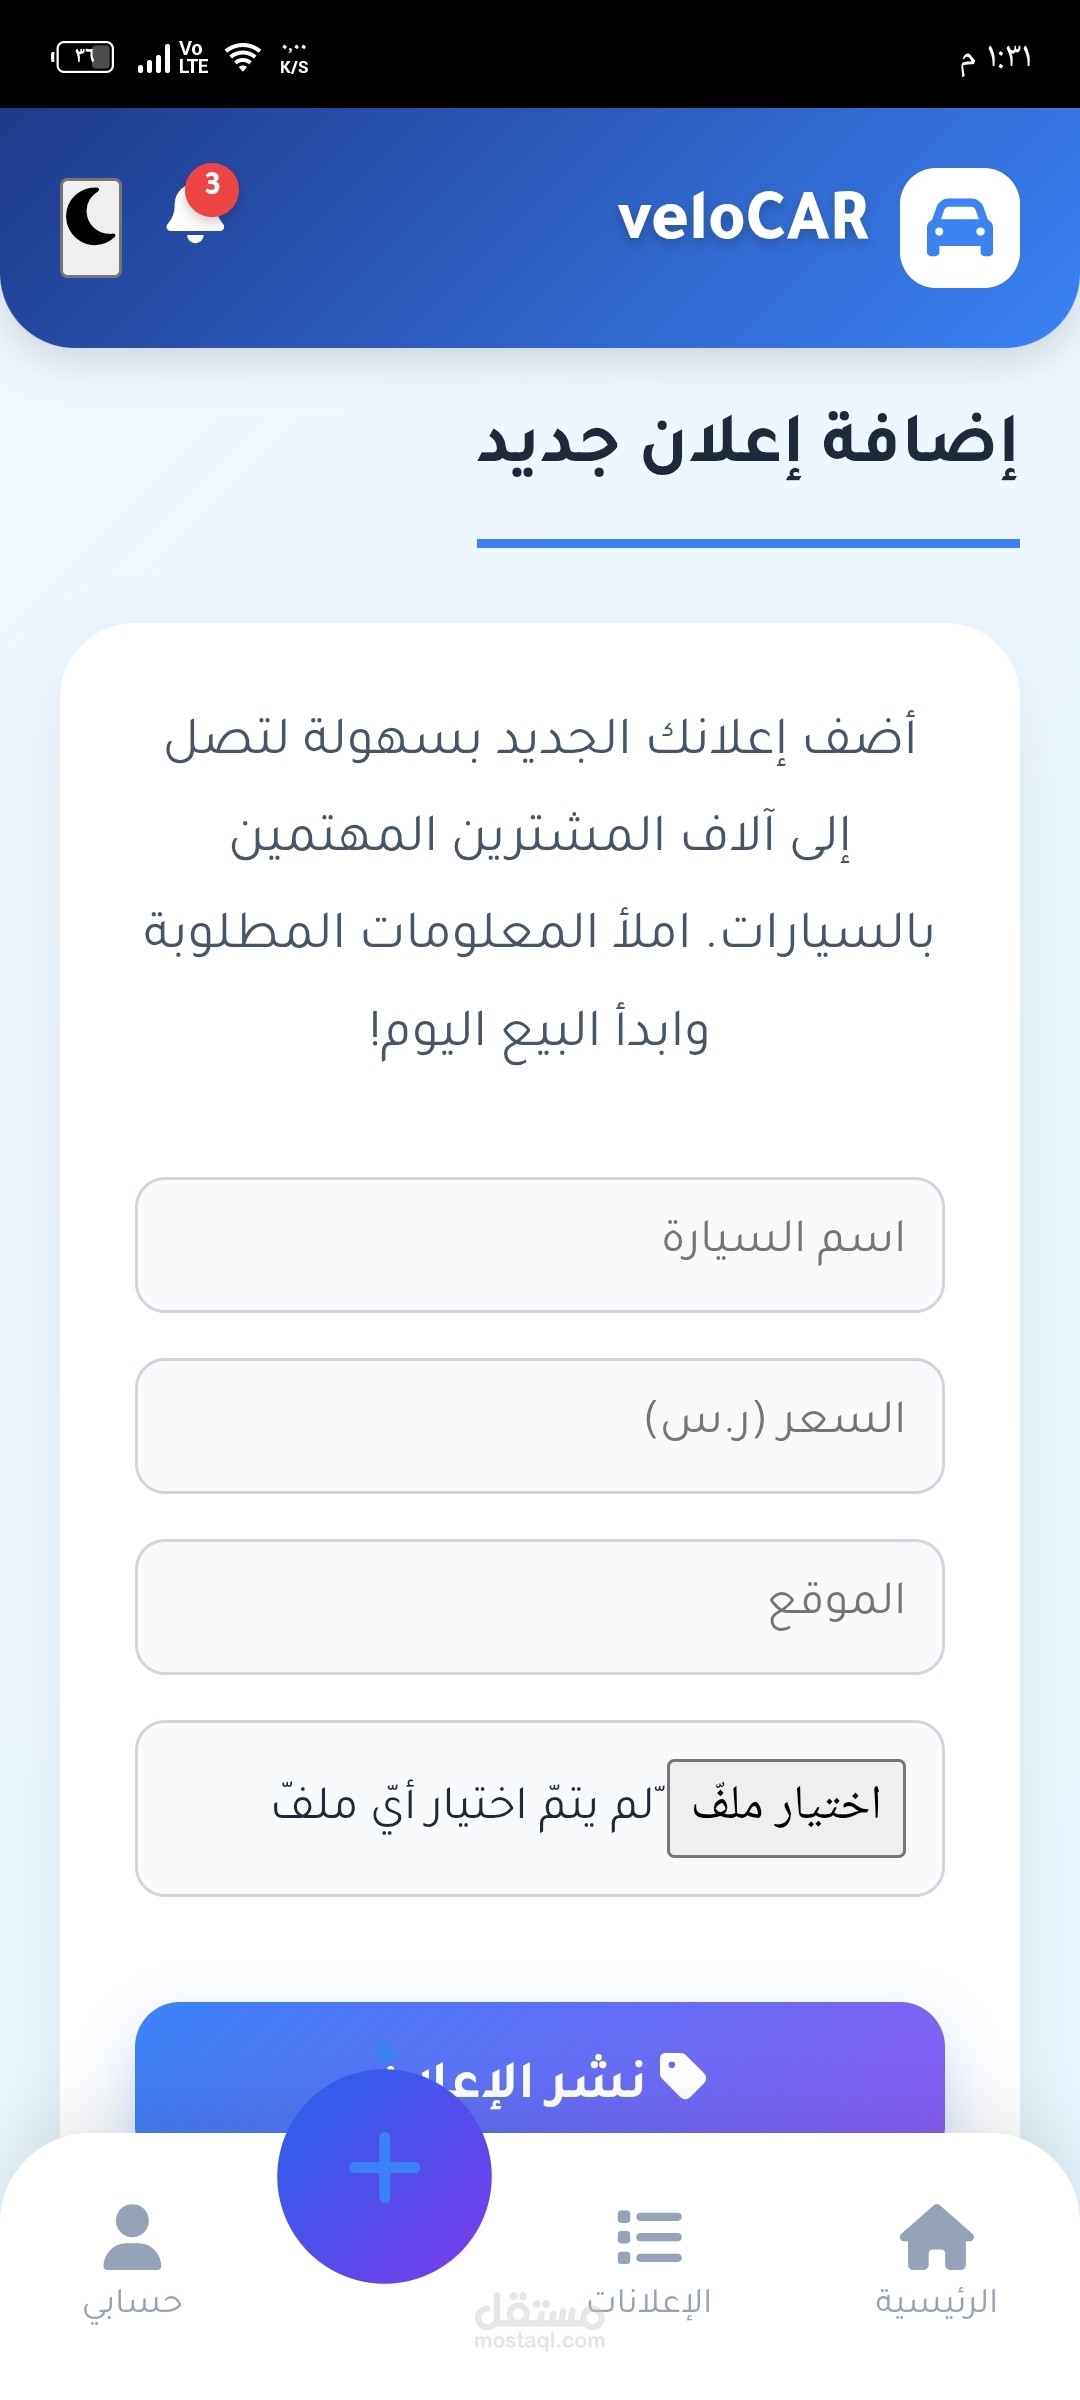This screenshot has width=1080, height=2400.
Task: Tap the red notification badge showing 3
Action: pyautogui.click(x=212, y=187)
